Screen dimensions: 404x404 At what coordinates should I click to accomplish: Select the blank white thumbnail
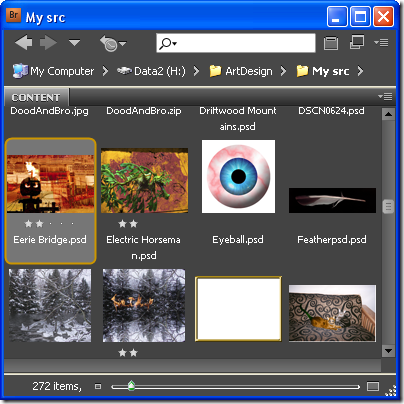238,309
